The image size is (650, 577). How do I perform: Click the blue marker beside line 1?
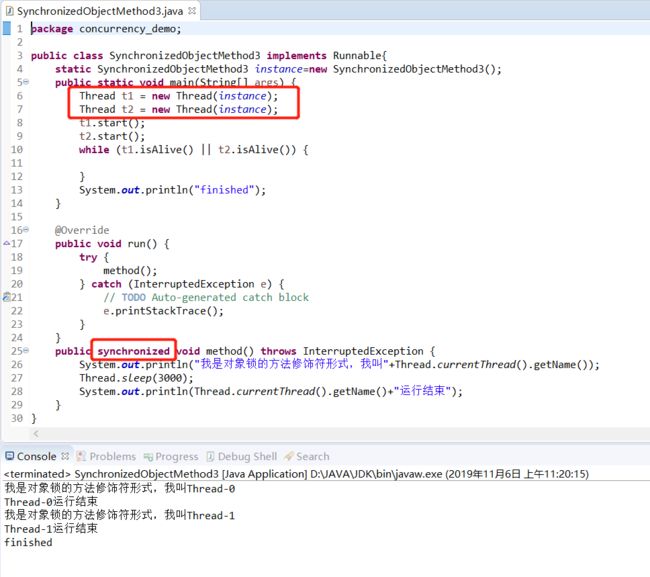coord(7,28)
